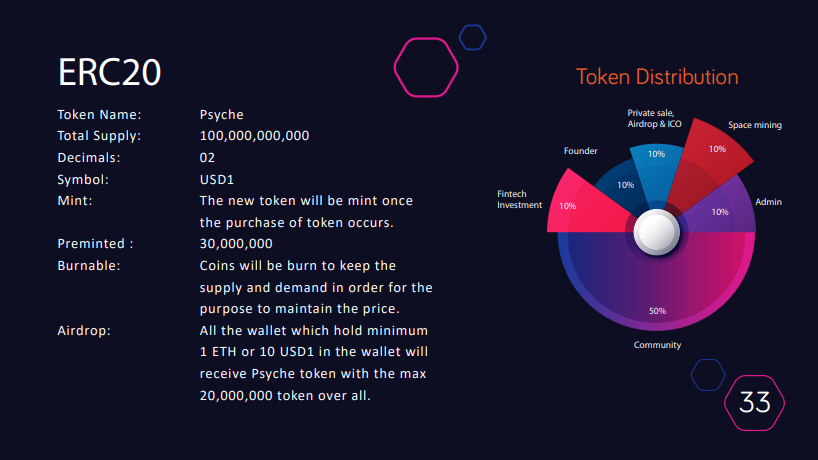Click the page number 33 hexagon
This screenshot has width=818, height=460.
754,403
